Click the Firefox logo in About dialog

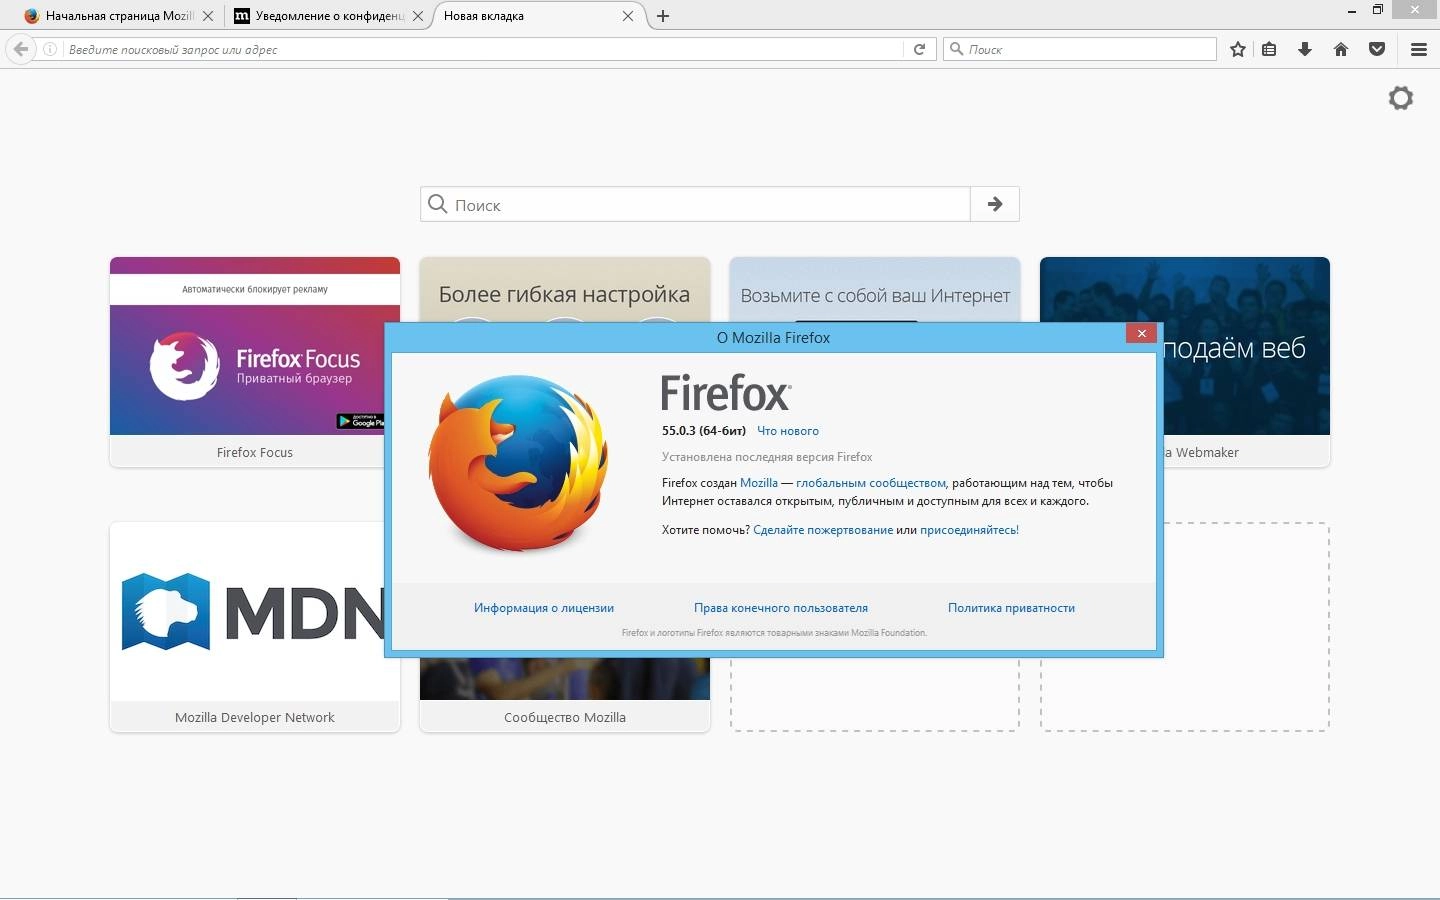click(519, 464)
